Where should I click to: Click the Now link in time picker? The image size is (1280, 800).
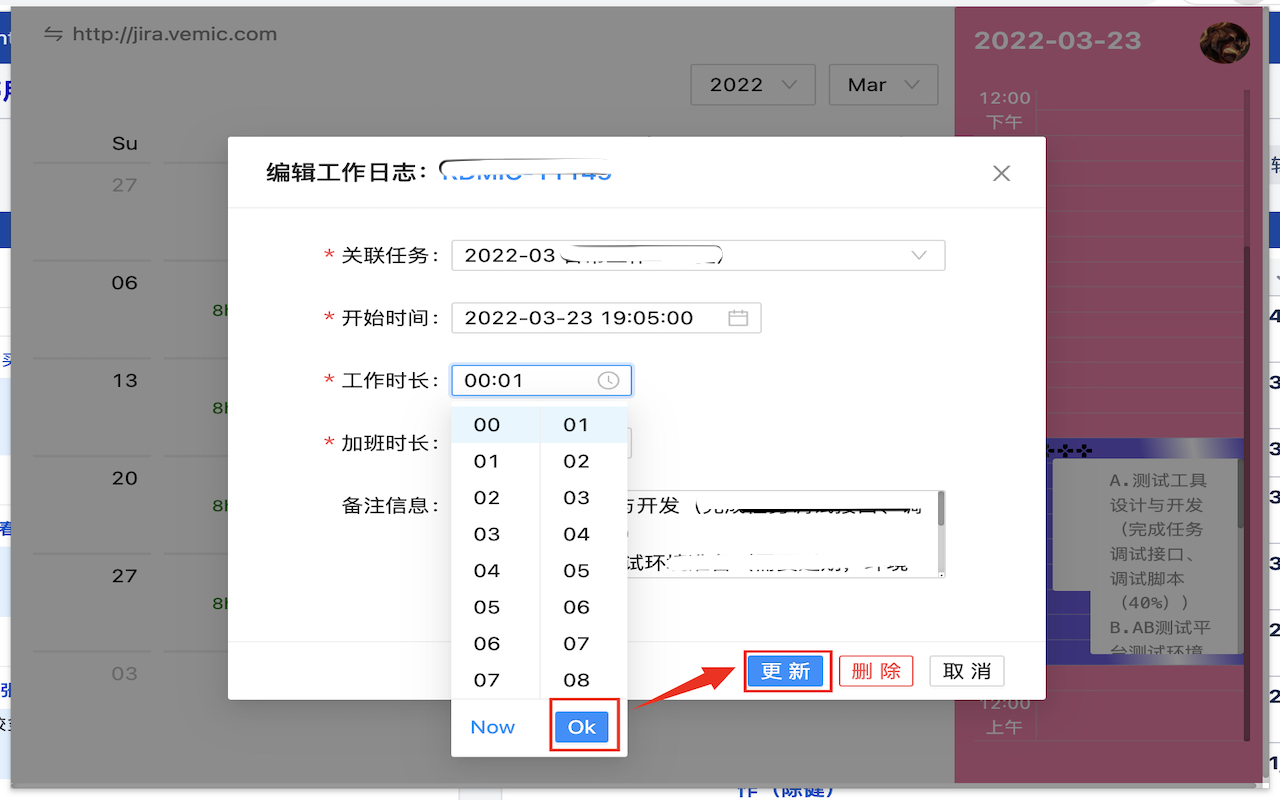click(x=492, y=727)
